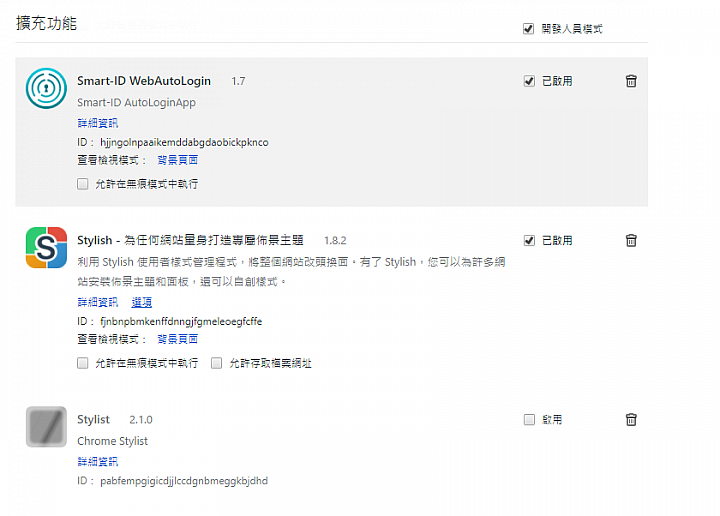This screenshot has width=720, height=516.
Task: Click version number 1.8.2
Action: coord(335,241)
